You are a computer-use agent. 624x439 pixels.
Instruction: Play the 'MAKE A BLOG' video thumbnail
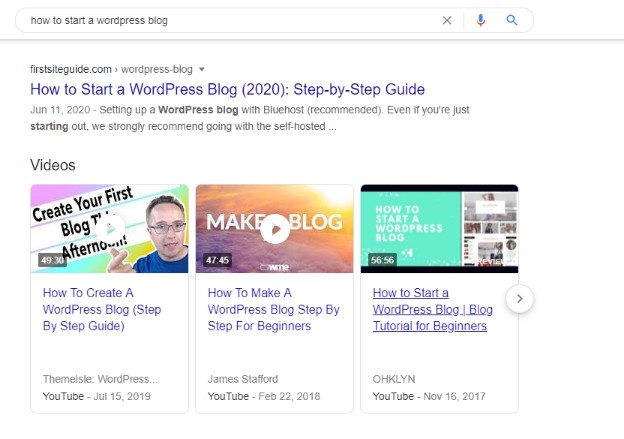tap(275, 228)
